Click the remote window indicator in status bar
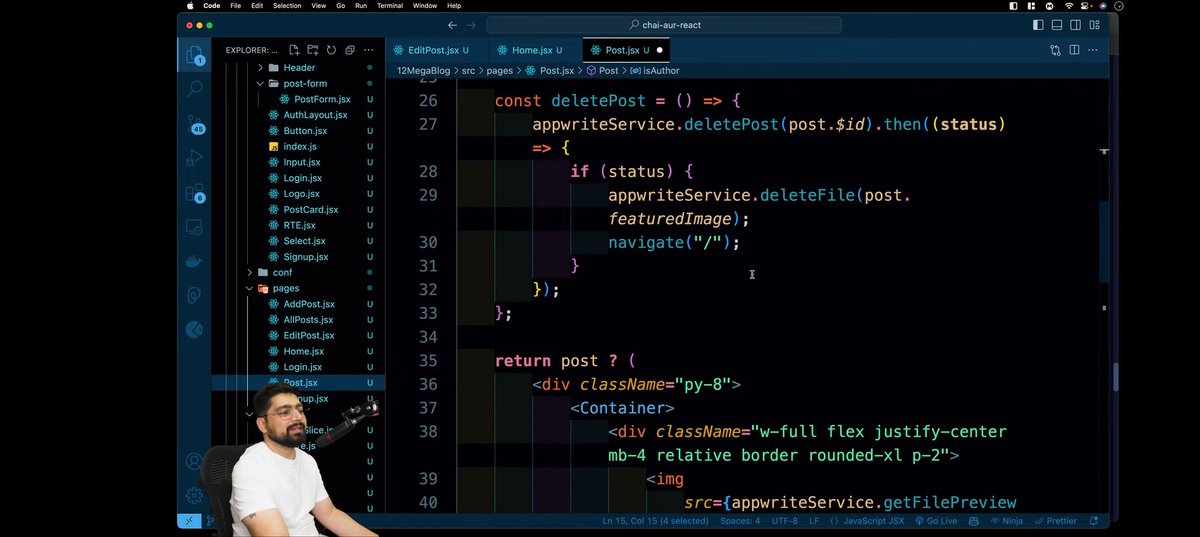 tap(191, 521)
